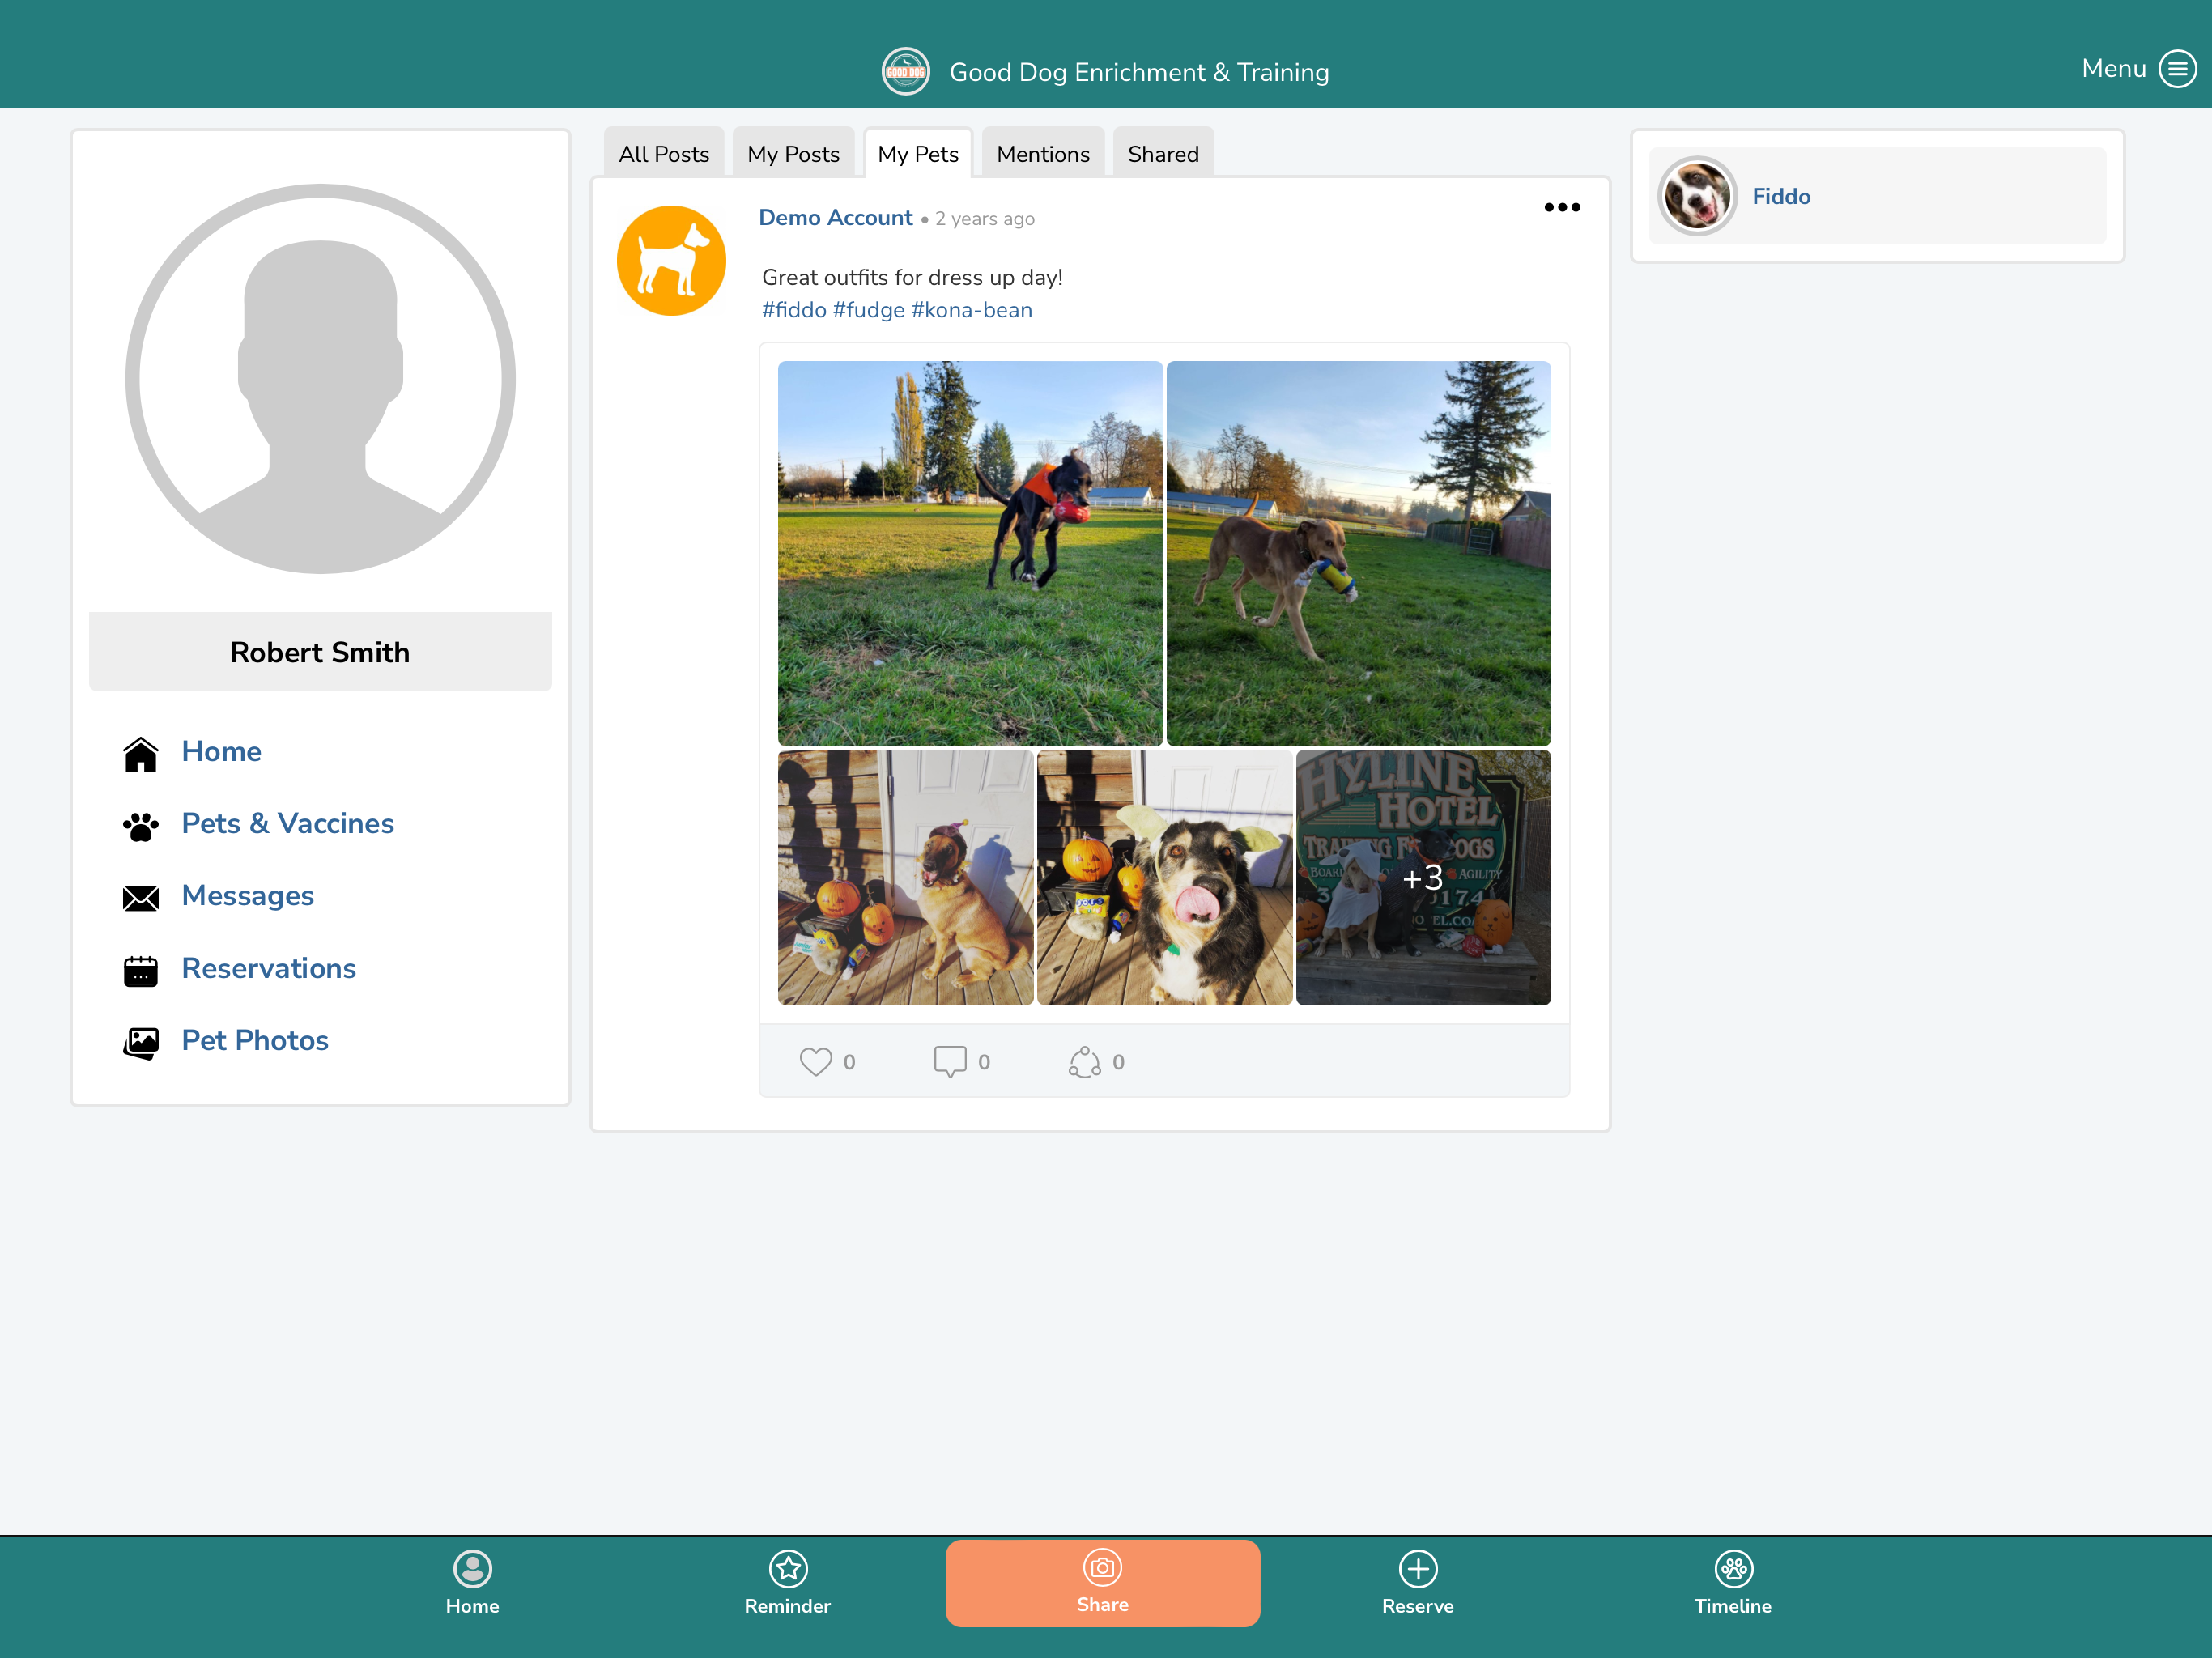2212x1658 pixels.
Task: Click the 'Great outfits for dress up day!' text
Action: [x=912, y=277]
